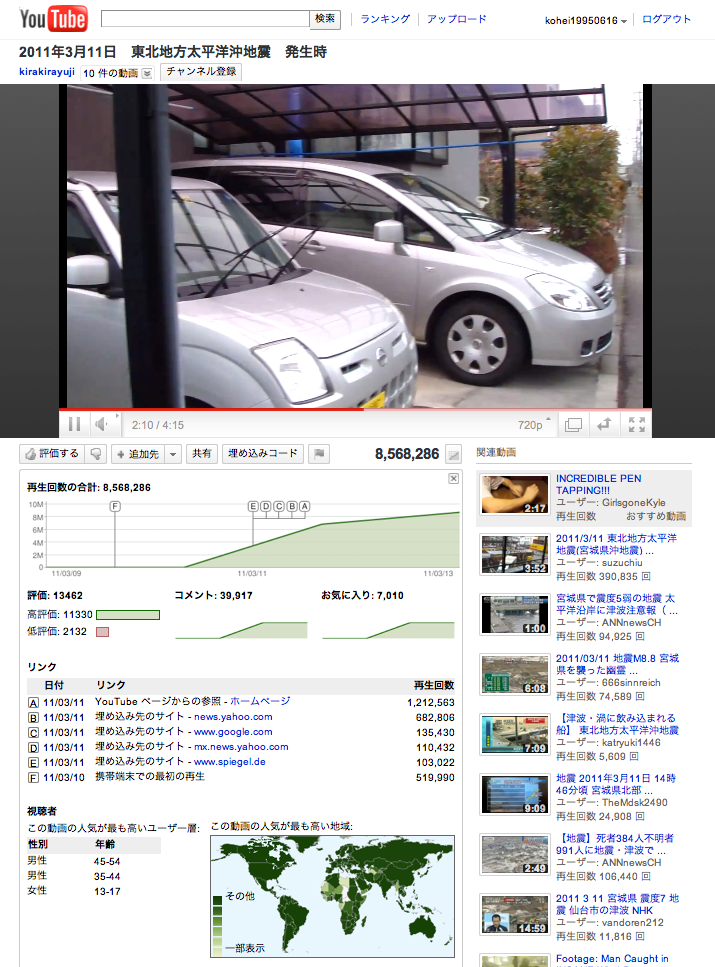Flag the video as inappropriate

[319, 454]
